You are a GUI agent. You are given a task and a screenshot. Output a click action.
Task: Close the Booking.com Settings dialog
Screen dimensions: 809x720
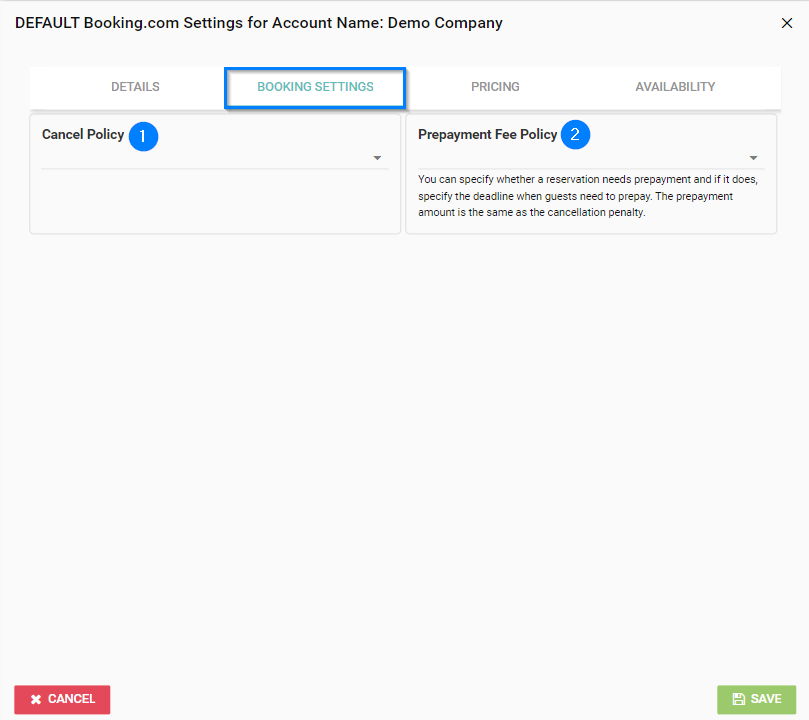tap(786, 23)
